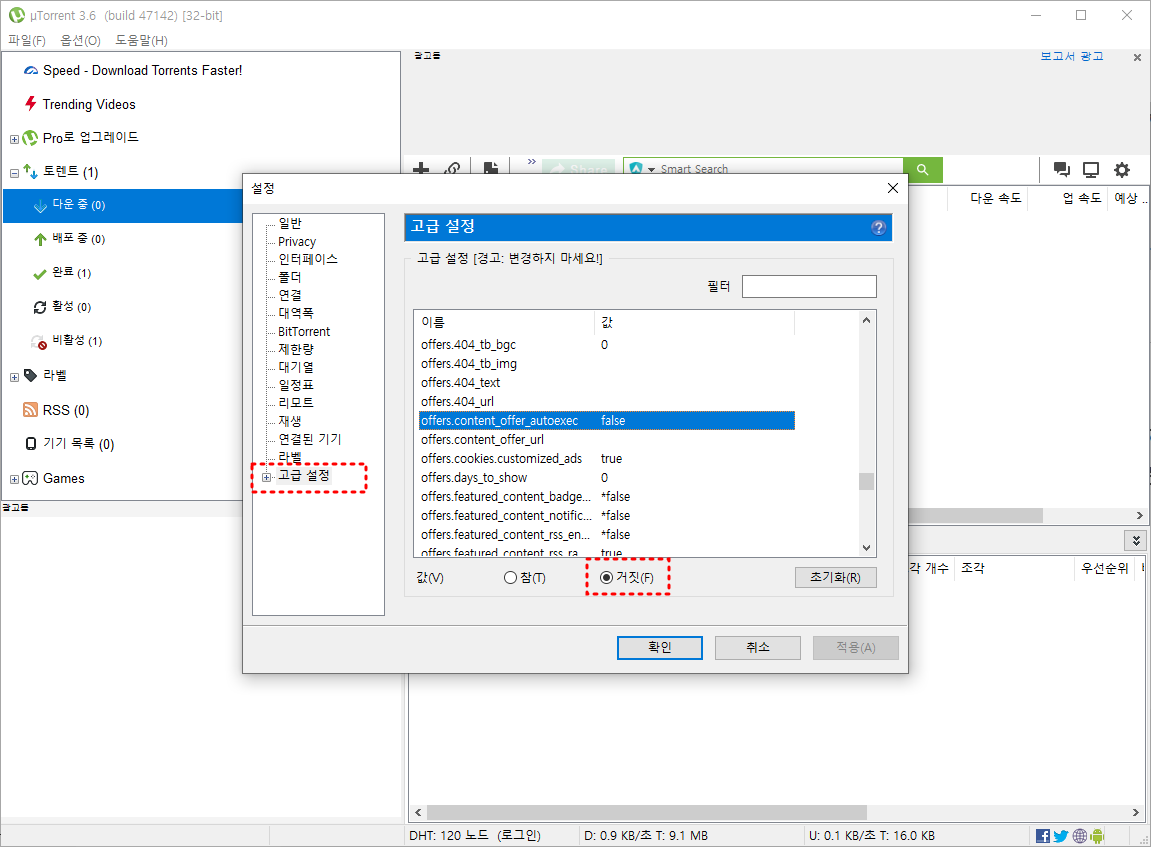Click the scroll up arrow of settings list
The height and width of the screenshot is (847, 1151).
click(x=866, y=320)
